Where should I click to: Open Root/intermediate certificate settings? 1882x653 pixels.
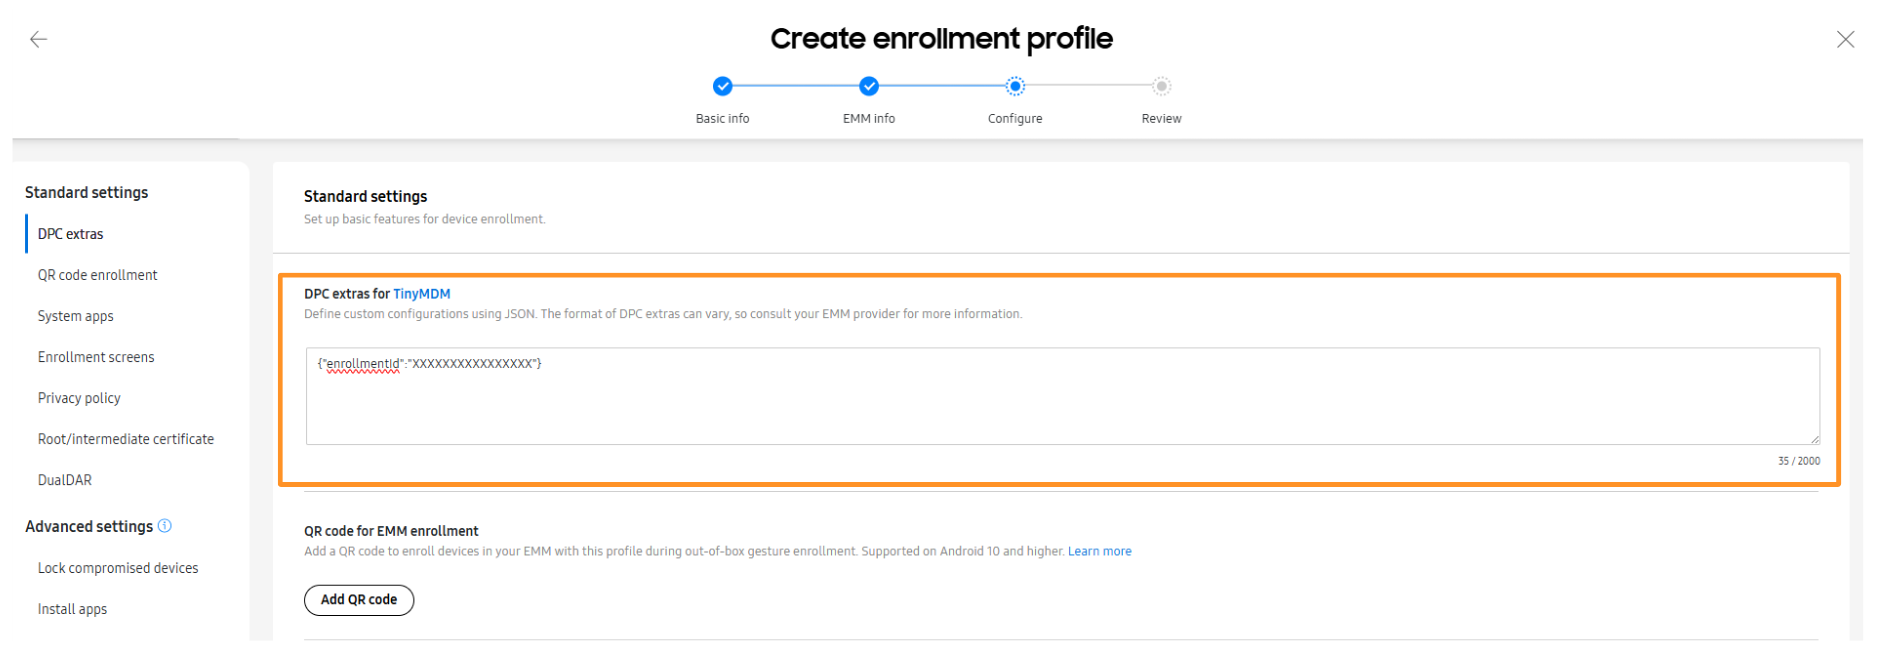(126, 439)
